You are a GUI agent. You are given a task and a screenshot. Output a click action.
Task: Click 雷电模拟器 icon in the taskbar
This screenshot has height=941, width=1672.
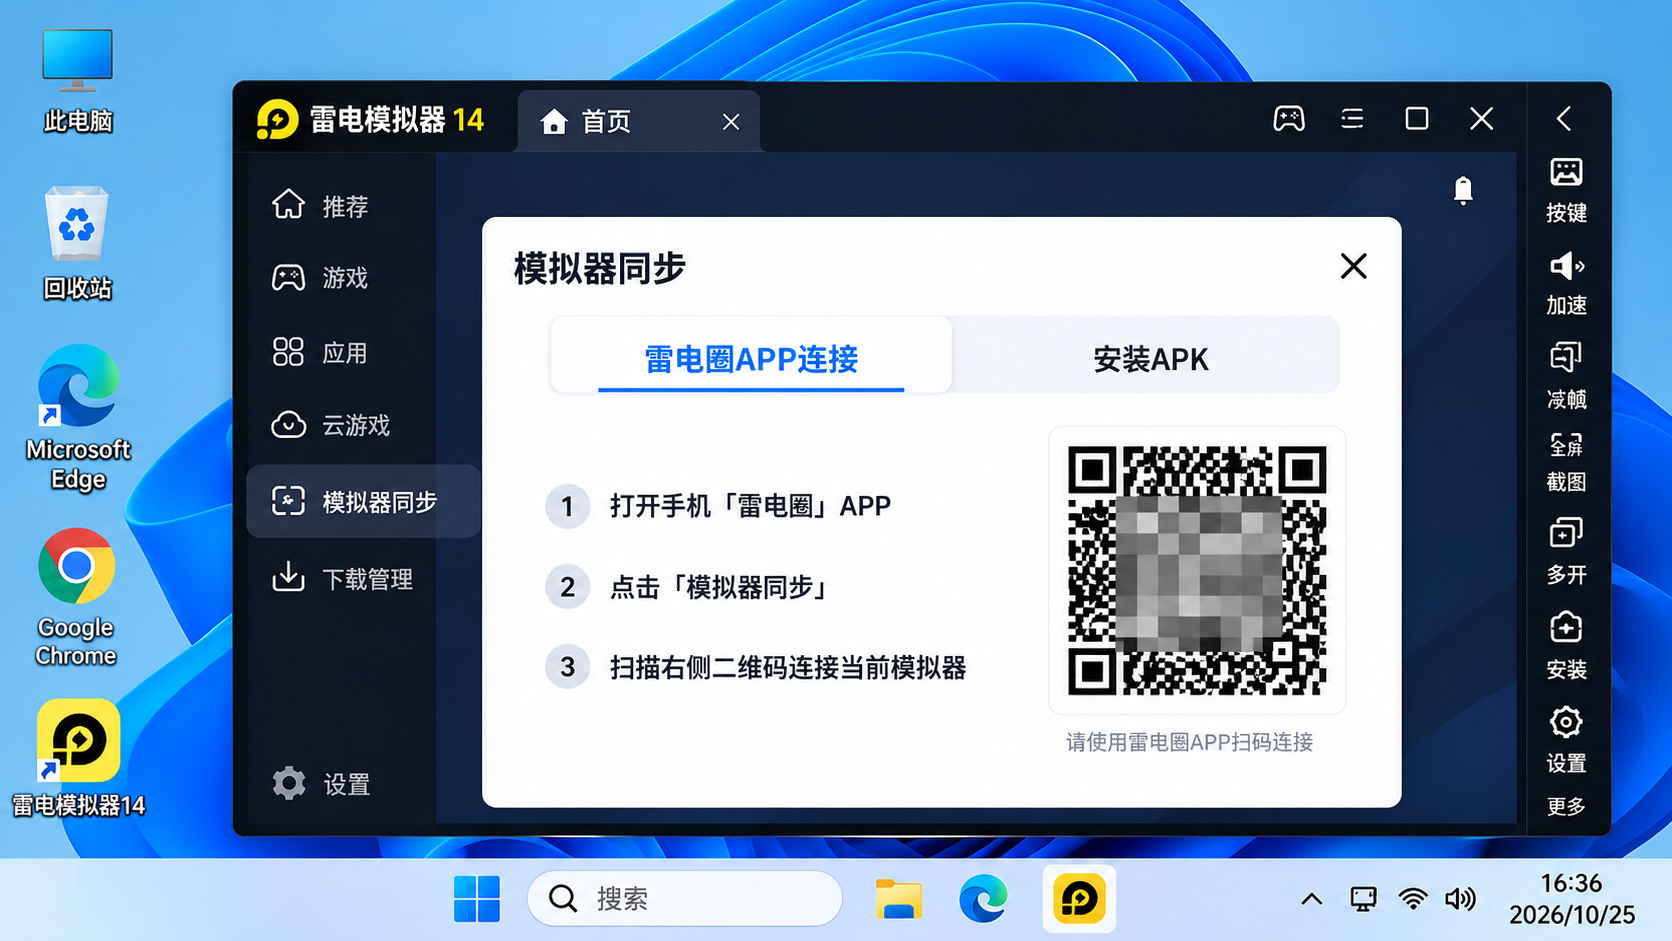tap(1079, 899)
